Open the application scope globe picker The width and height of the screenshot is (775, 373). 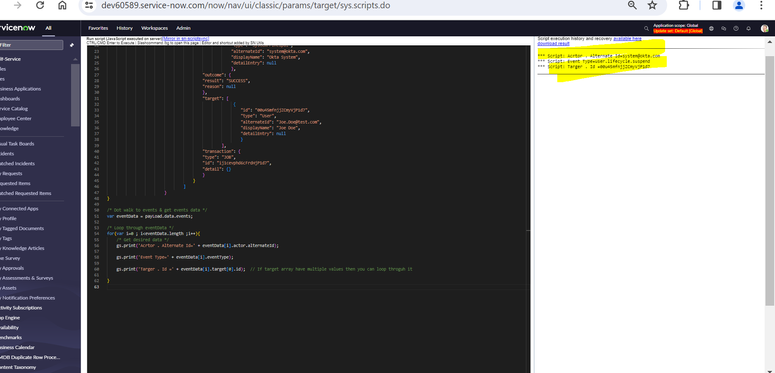(x=711, y=29)
